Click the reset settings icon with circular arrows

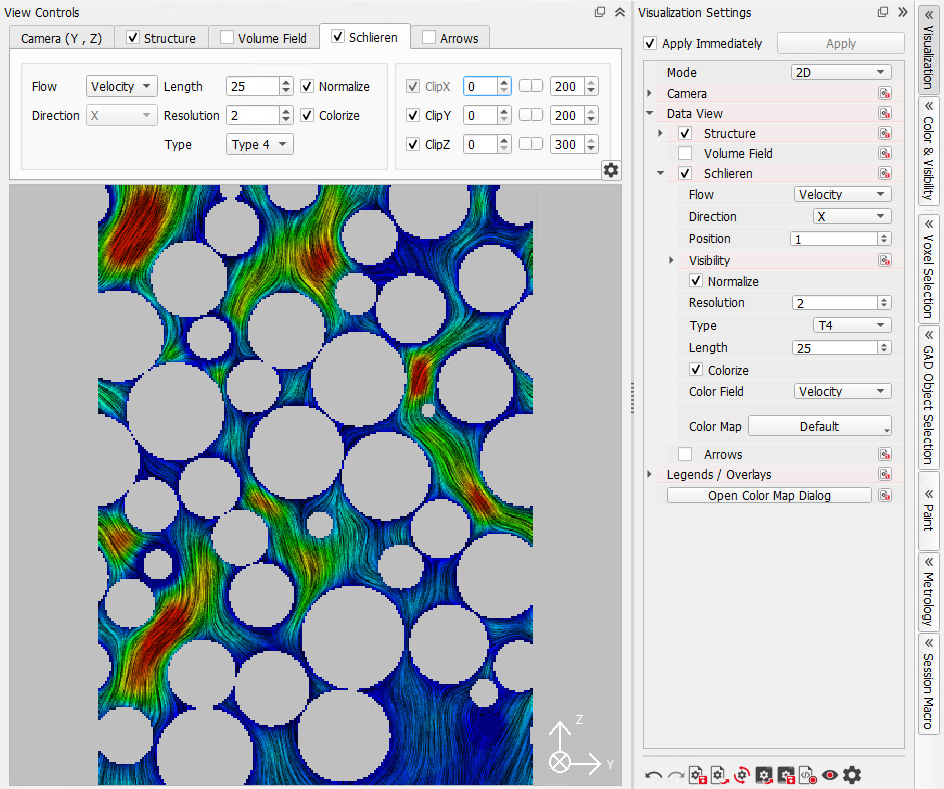[742, 775]
